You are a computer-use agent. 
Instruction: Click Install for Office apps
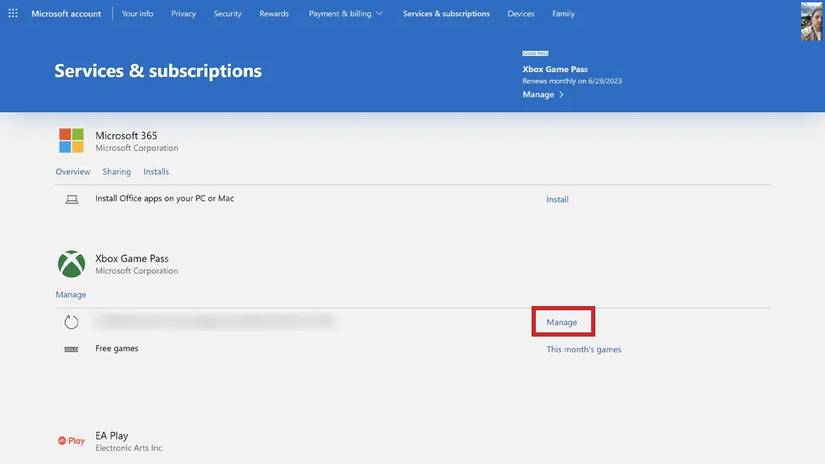click(557, 199)
